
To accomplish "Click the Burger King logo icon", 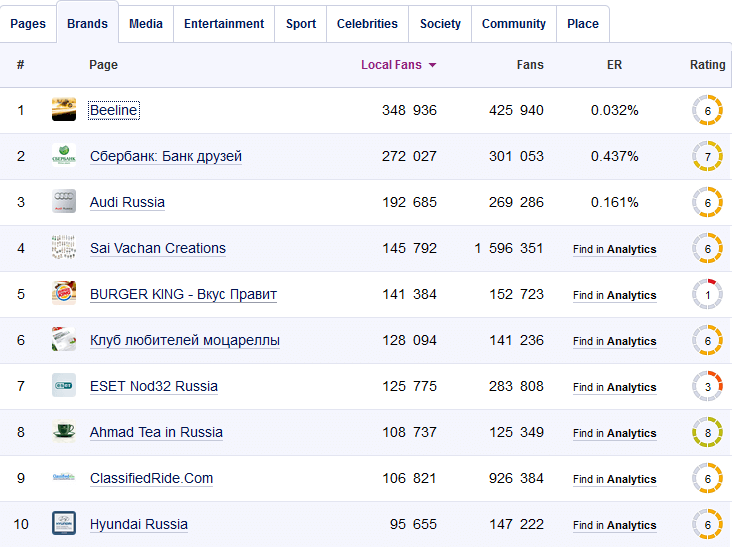I will pos(64,294).
